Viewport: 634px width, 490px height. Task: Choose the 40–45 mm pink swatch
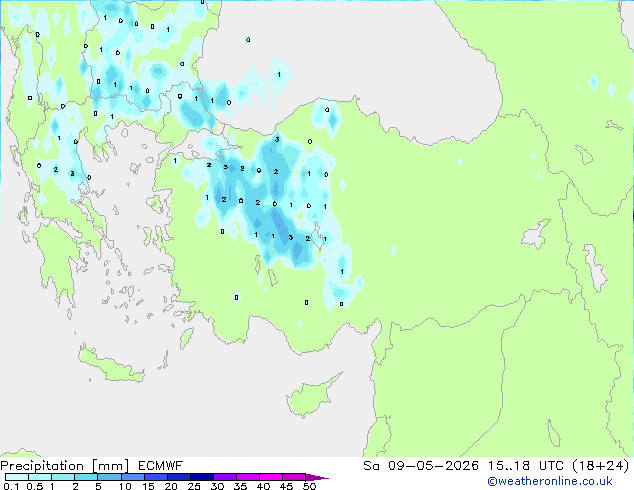coord(271,477)
